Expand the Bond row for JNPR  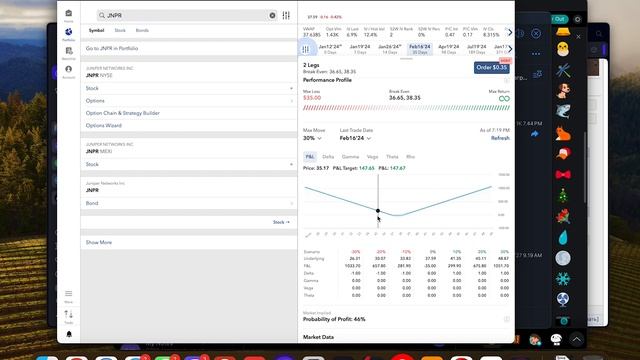pos(189,203)
